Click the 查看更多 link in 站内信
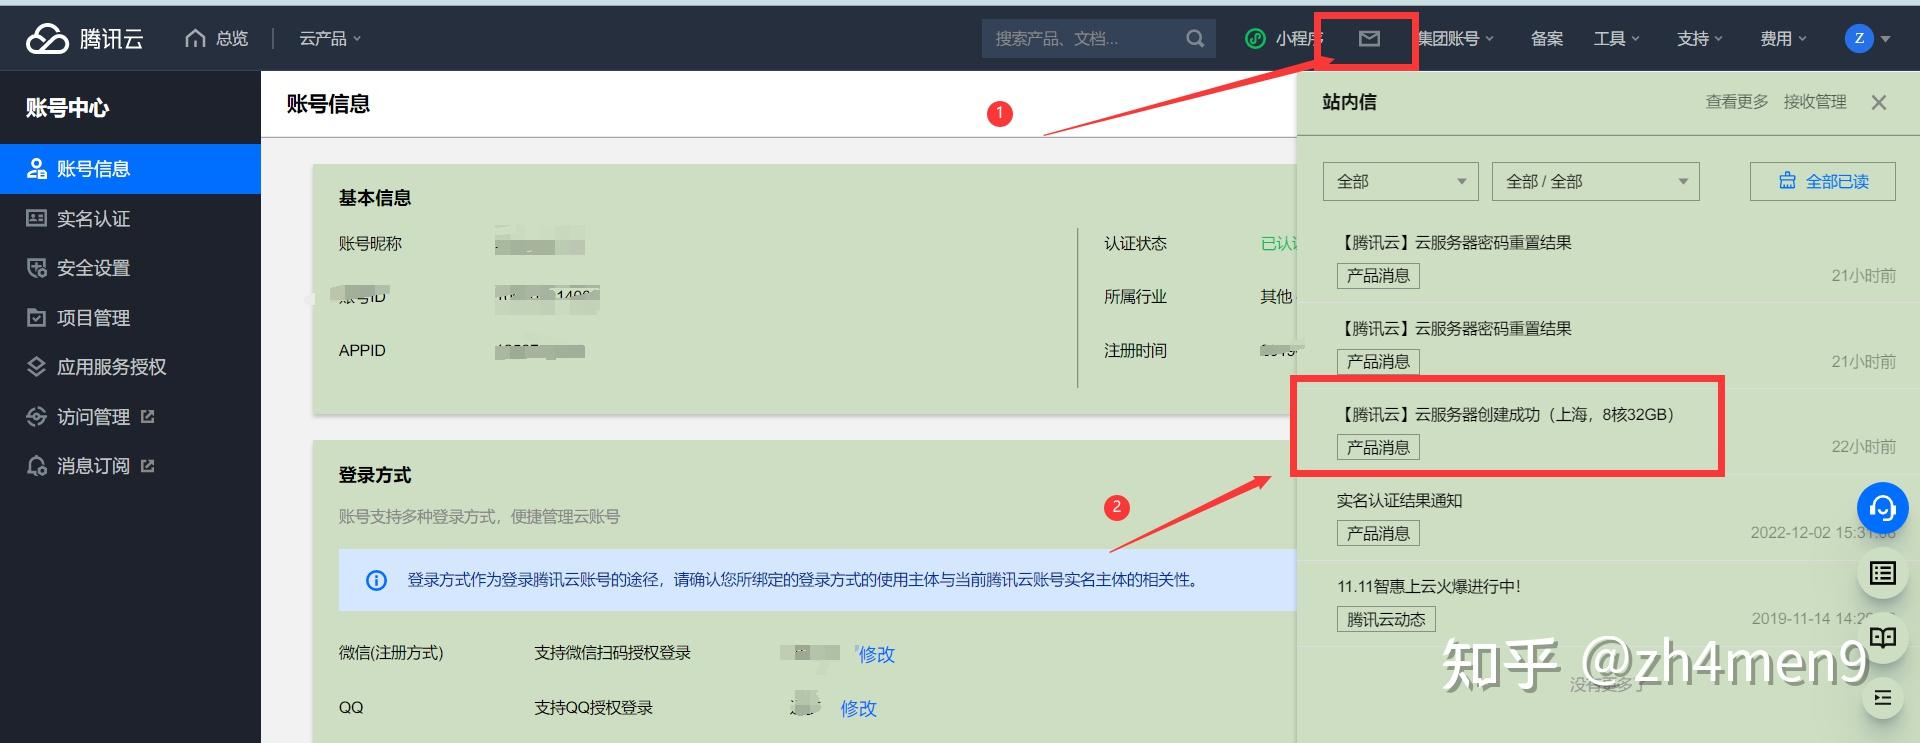Image resolution: width=1920 pixels, height=743 pixels. point(1737,102)
